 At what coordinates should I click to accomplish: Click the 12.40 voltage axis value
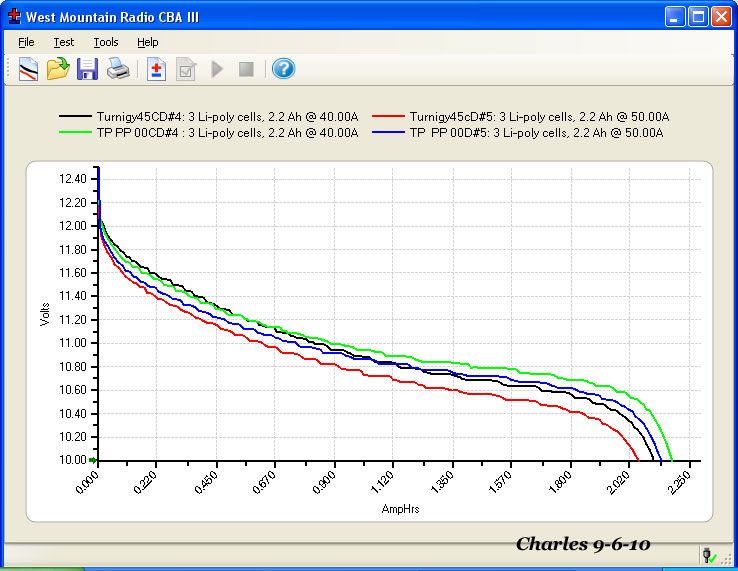coord(73,179)
